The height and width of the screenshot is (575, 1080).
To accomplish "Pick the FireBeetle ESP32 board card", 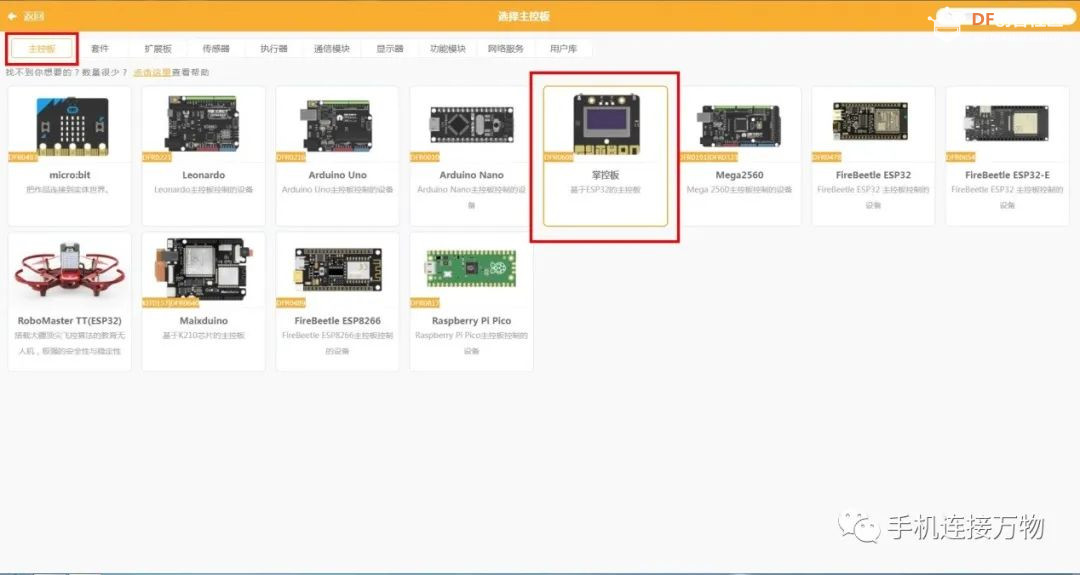I will [873, 156].
